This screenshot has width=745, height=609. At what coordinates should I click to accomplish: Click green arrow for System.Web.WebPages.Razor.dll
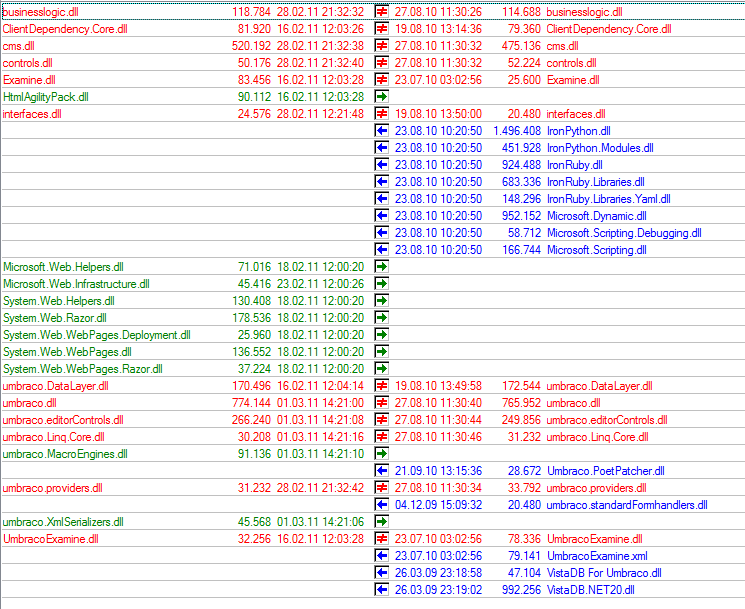coord(382,369)
